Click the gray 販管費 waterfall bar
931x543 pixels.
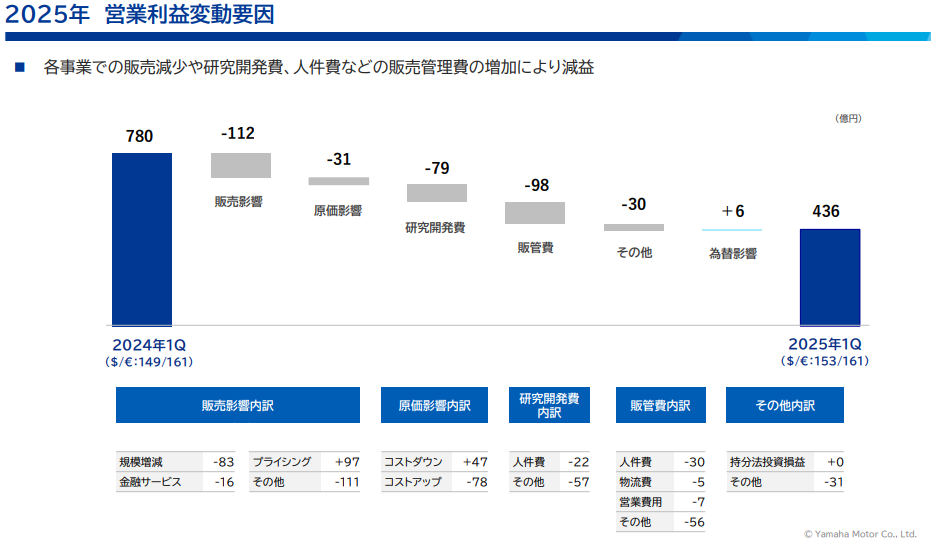click(x=535, y=213)
